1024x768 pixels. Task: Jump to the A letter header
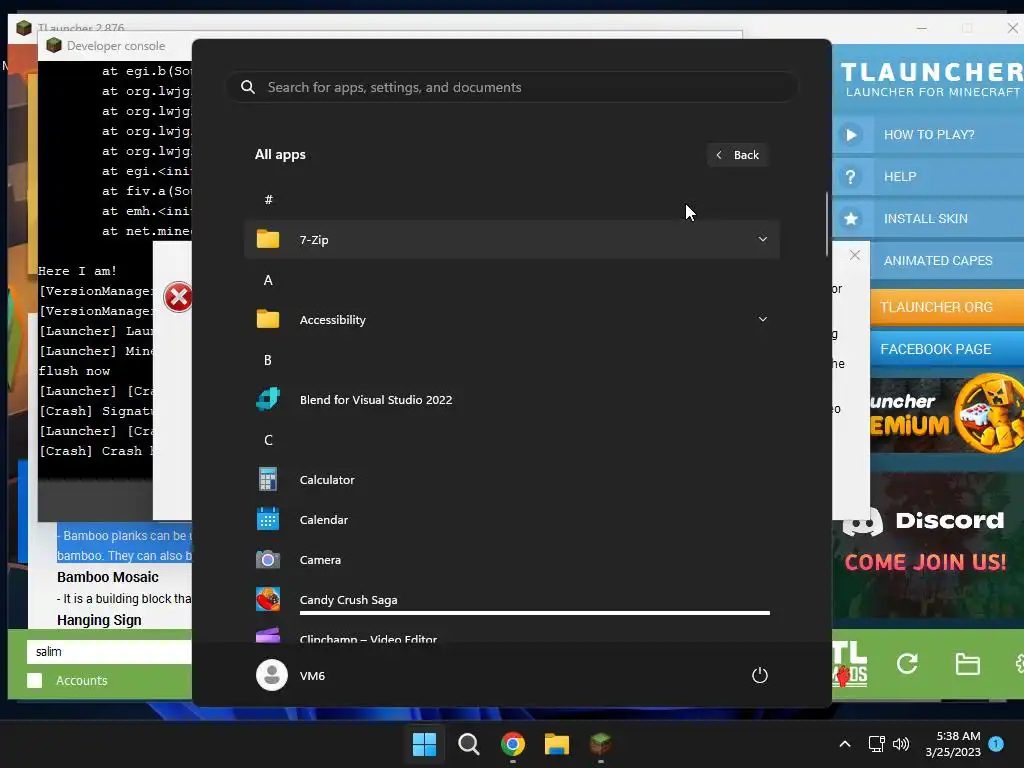click(x=268, y=280)
